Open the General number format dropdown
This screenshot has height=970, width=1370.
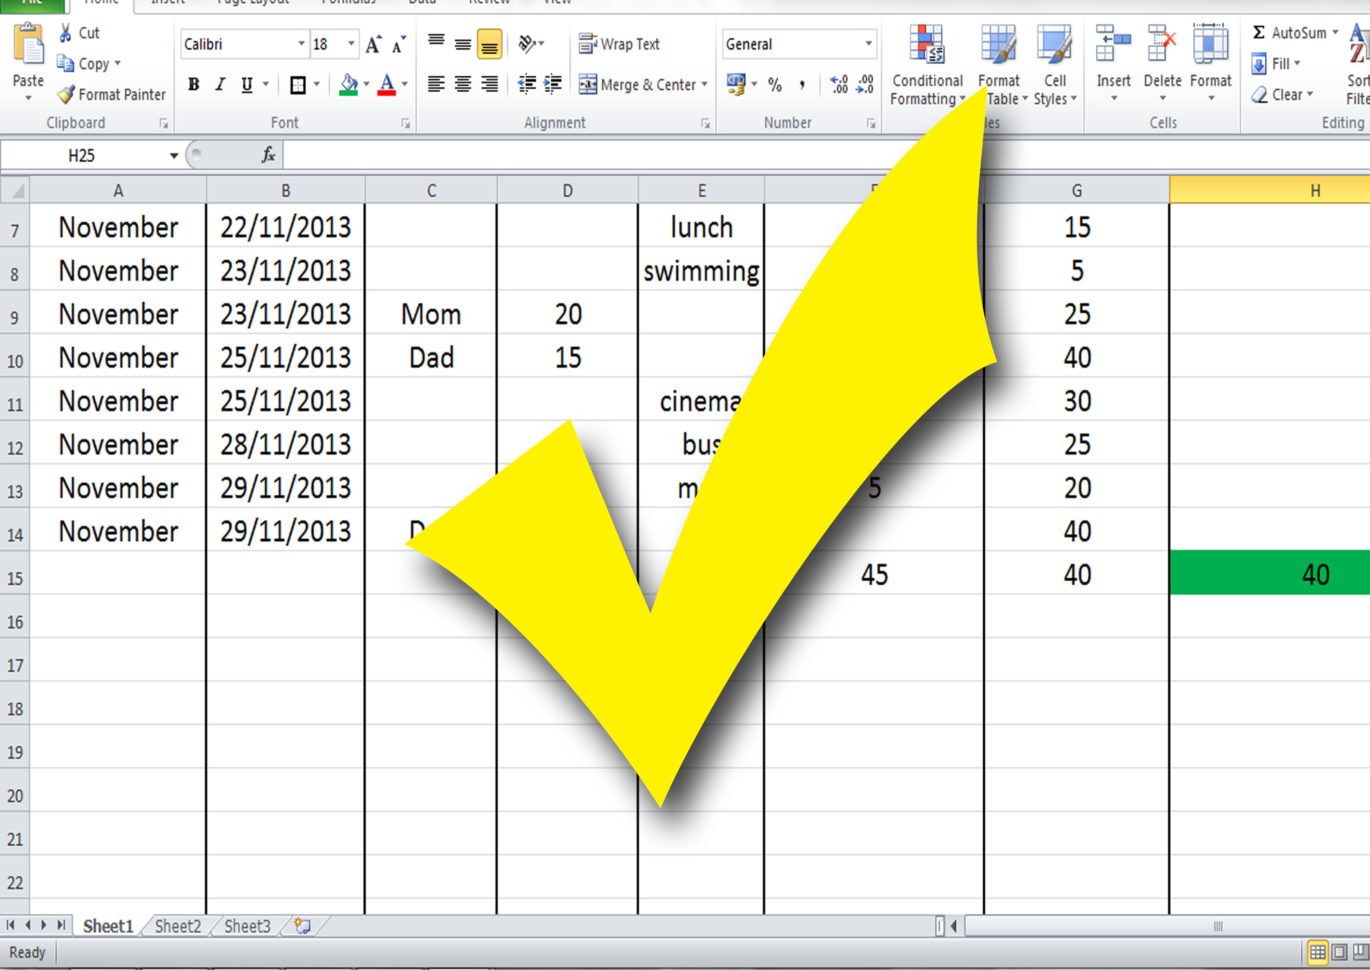[x=865, y=44]
